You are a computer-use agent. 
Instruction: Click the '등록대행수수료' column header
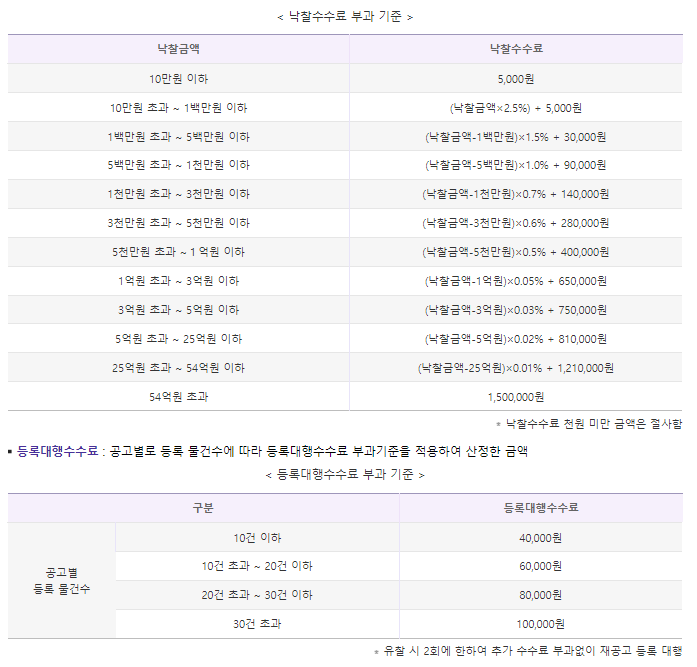pos(541,507)
